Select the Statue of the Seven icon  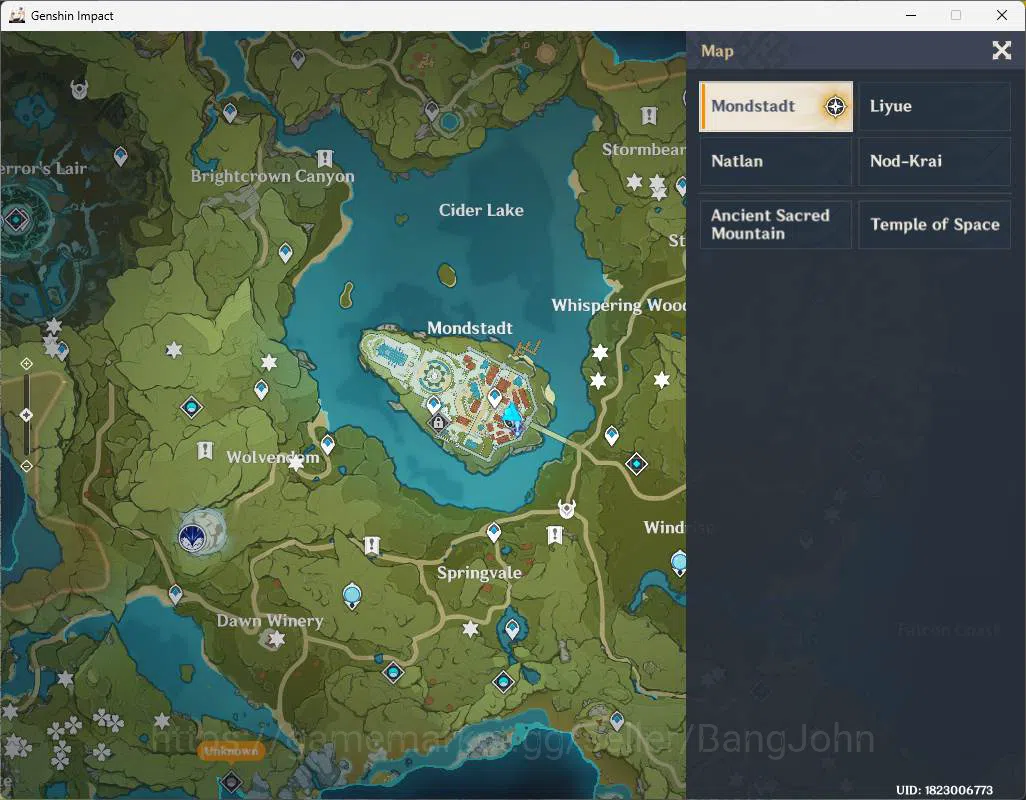pos(194,536)
